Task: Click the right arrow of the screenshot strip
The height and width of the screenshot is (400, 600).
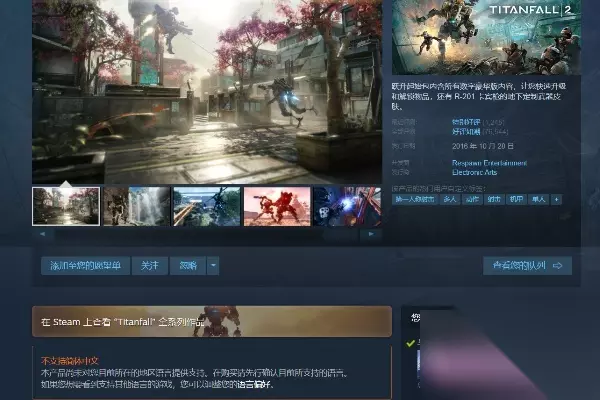Action: (371, 233)
